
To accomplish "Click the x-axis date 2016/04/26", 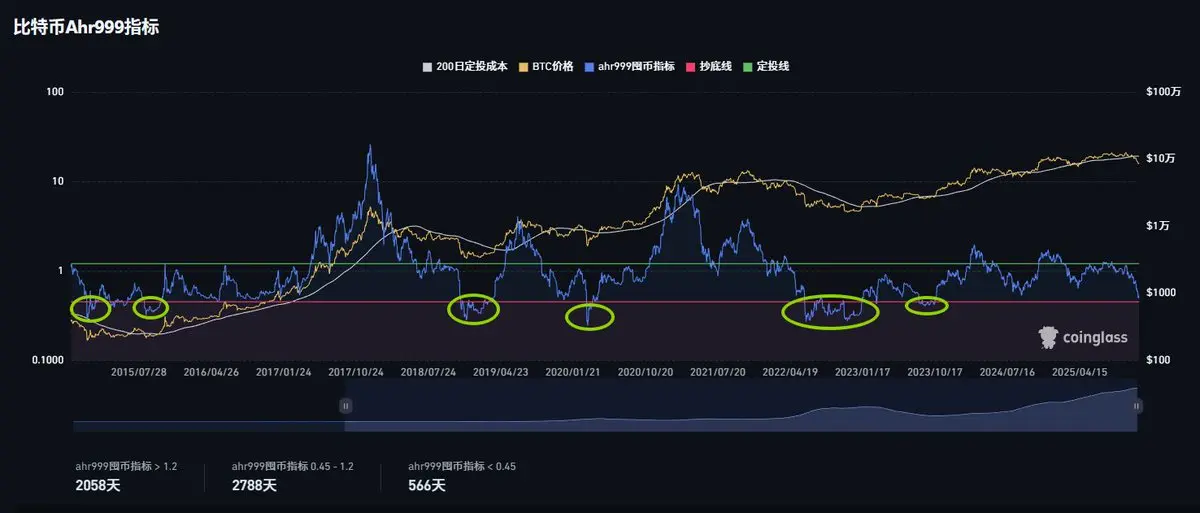I will click(x=212, y=371).
